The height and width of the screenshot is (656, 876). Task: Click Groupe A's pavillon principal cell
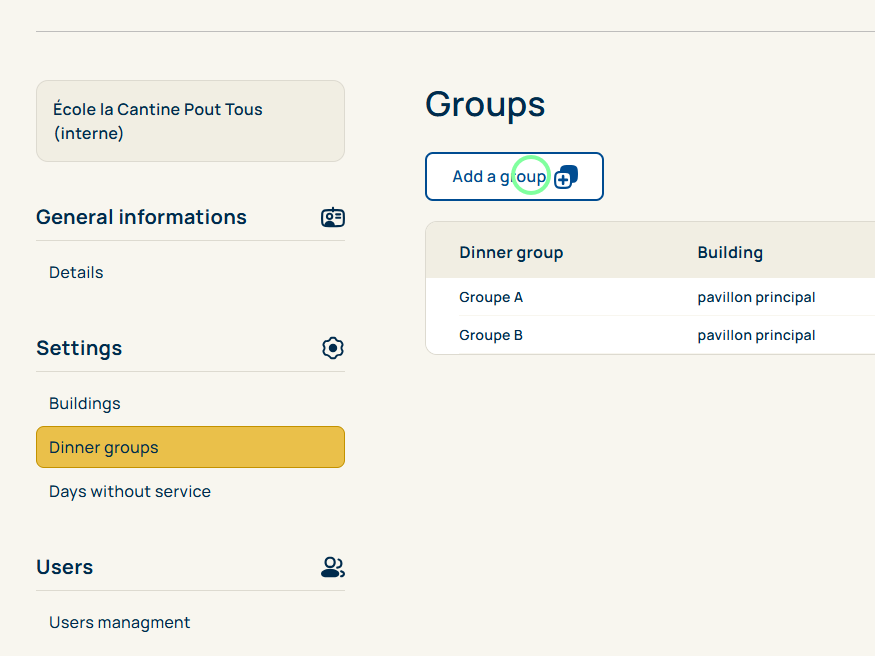click(756, 297)
